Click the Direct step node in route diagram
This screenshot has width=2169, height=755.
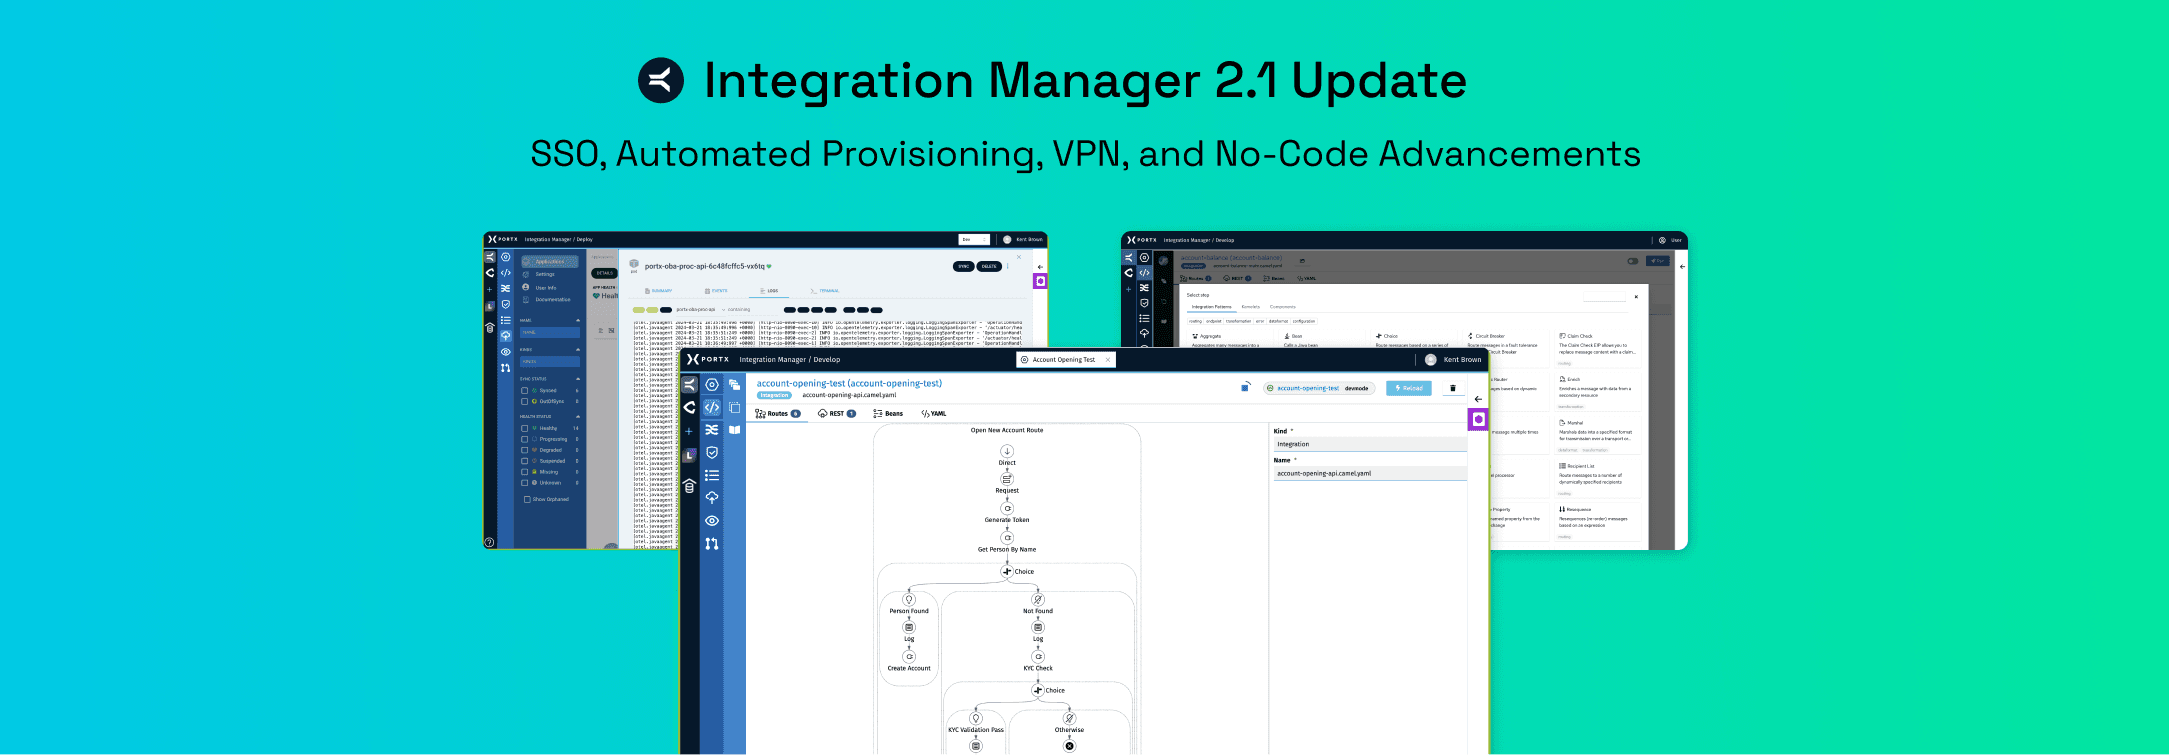coord(1007,452)
